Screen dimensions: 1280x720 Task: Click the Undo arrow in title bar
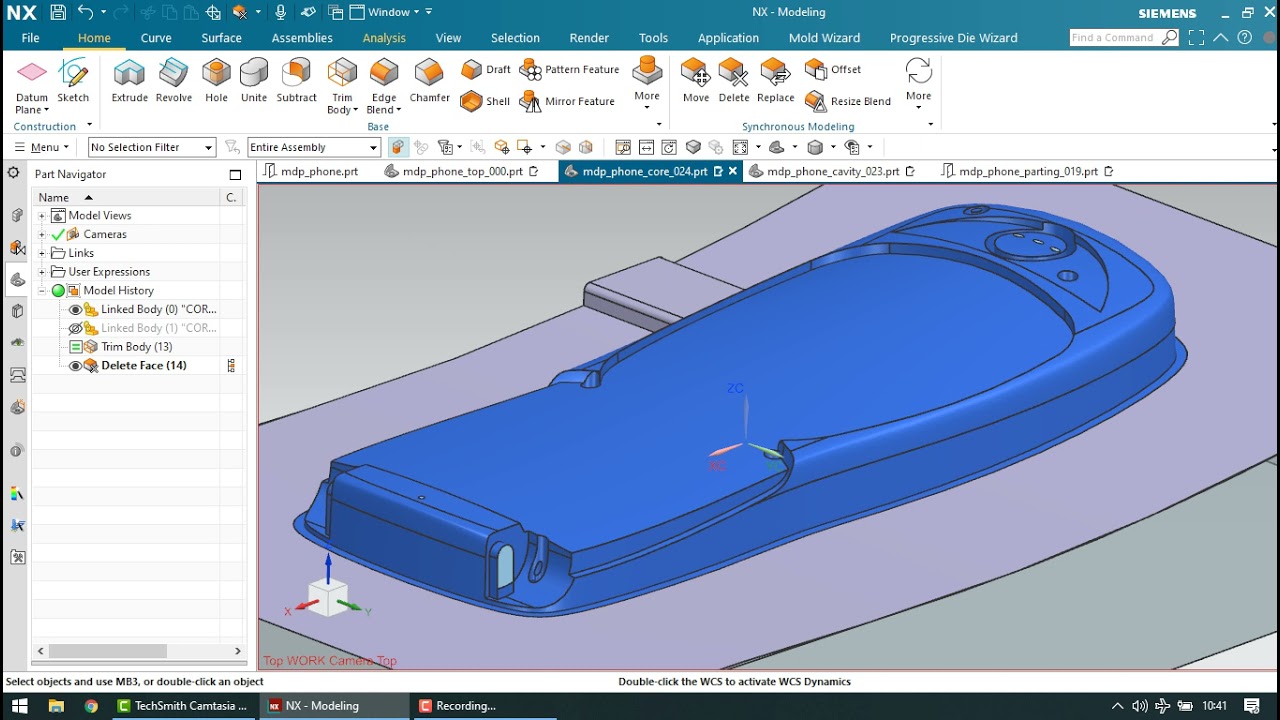coord(85,12)
